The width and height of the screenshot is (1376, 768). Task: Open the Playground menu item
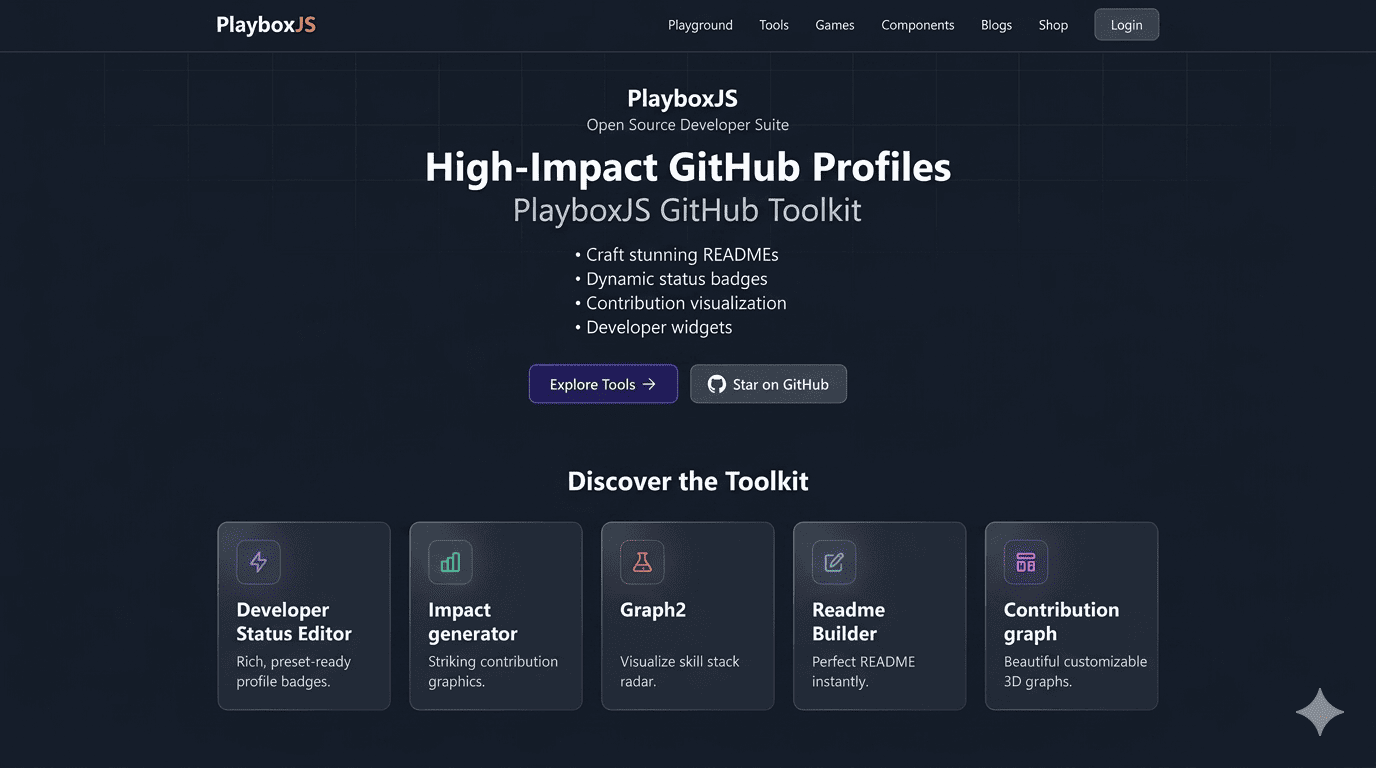[x=700, y=24]
